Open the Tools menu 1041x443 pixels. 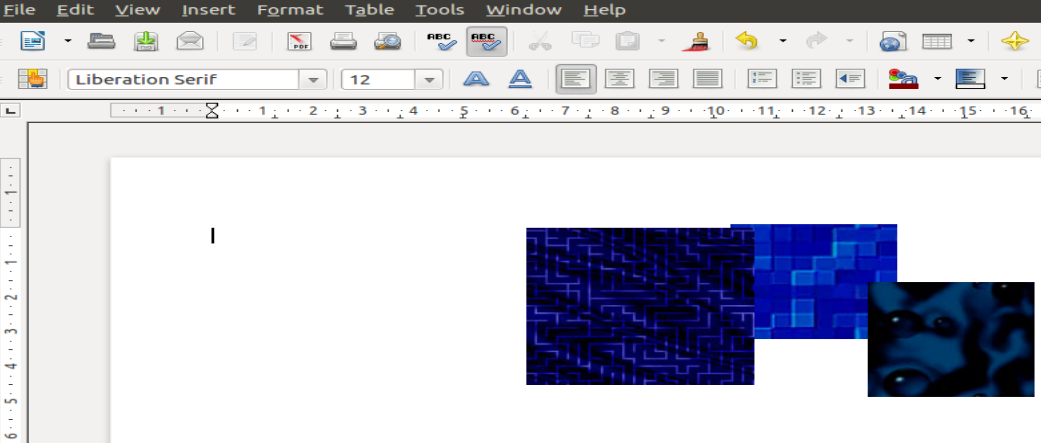point(440,10)
